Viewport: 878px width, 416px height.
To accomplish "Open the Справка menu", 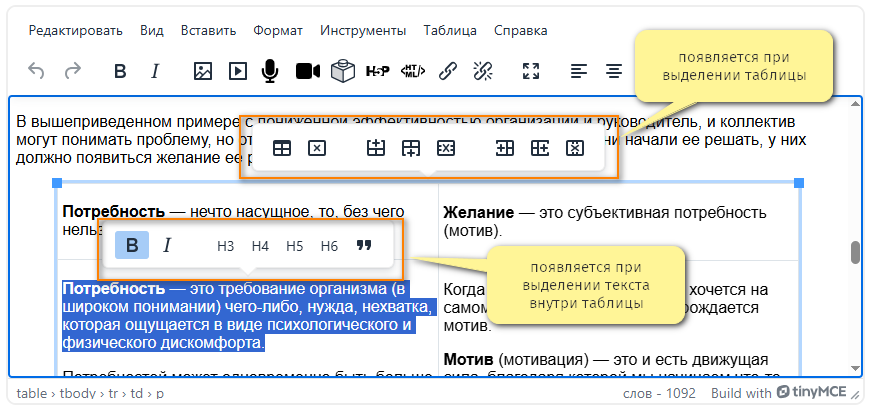I will click(x=521, y=30).
